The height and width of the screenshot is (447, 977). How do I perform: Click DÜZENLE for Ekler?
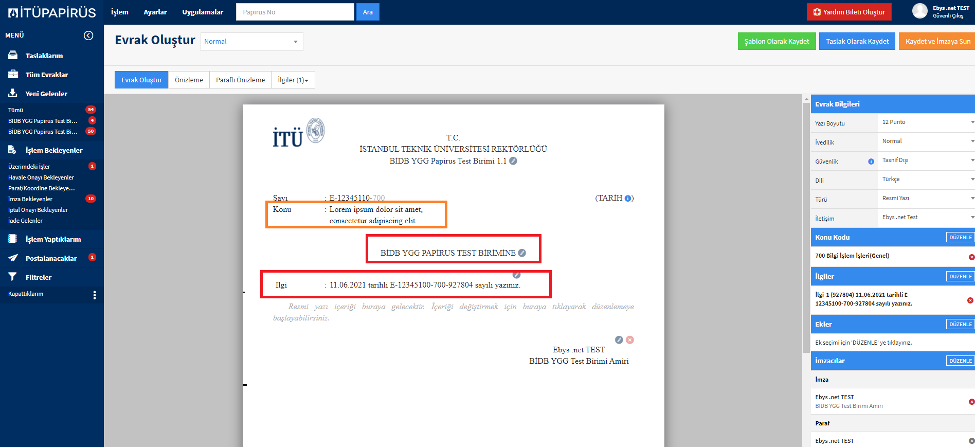960,324
